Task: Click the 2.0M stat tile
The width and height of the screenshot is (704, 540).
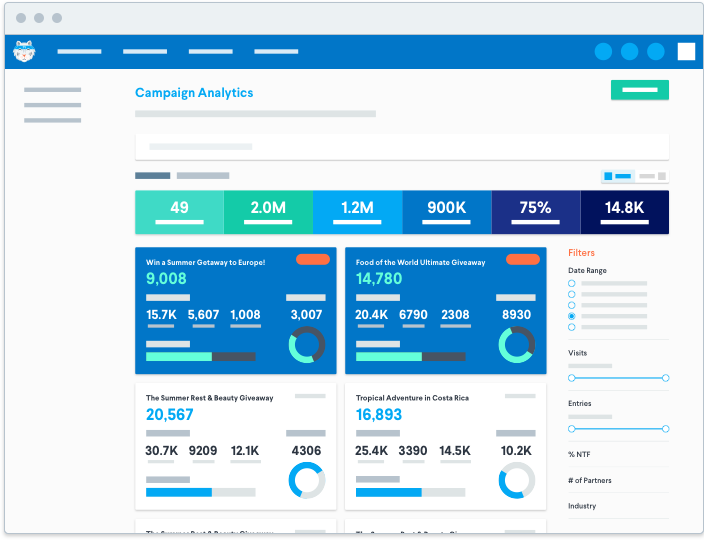Action: tap(268, 212)
